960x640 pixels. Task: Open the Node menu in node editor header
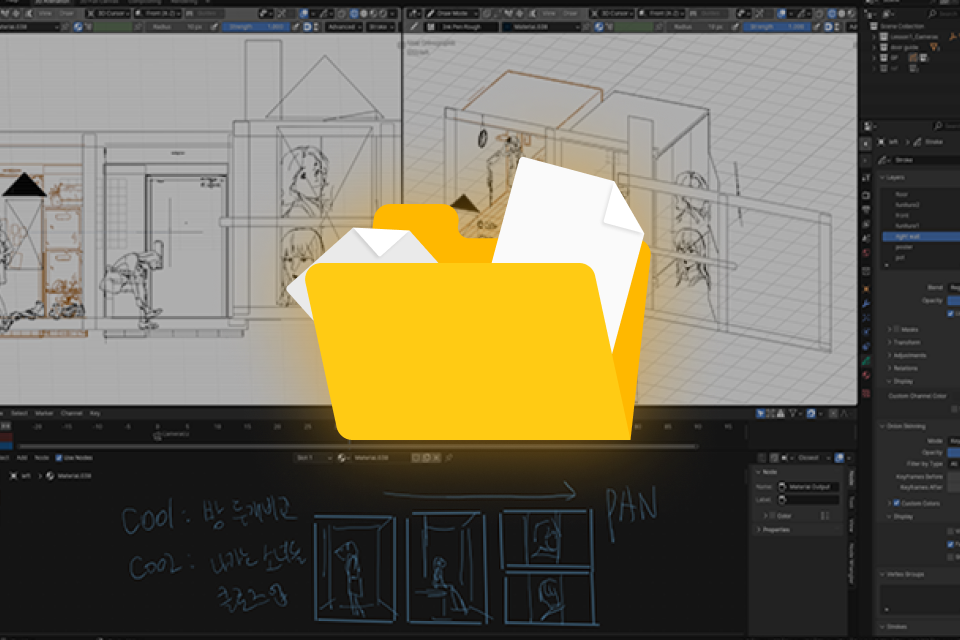point(42,457)
